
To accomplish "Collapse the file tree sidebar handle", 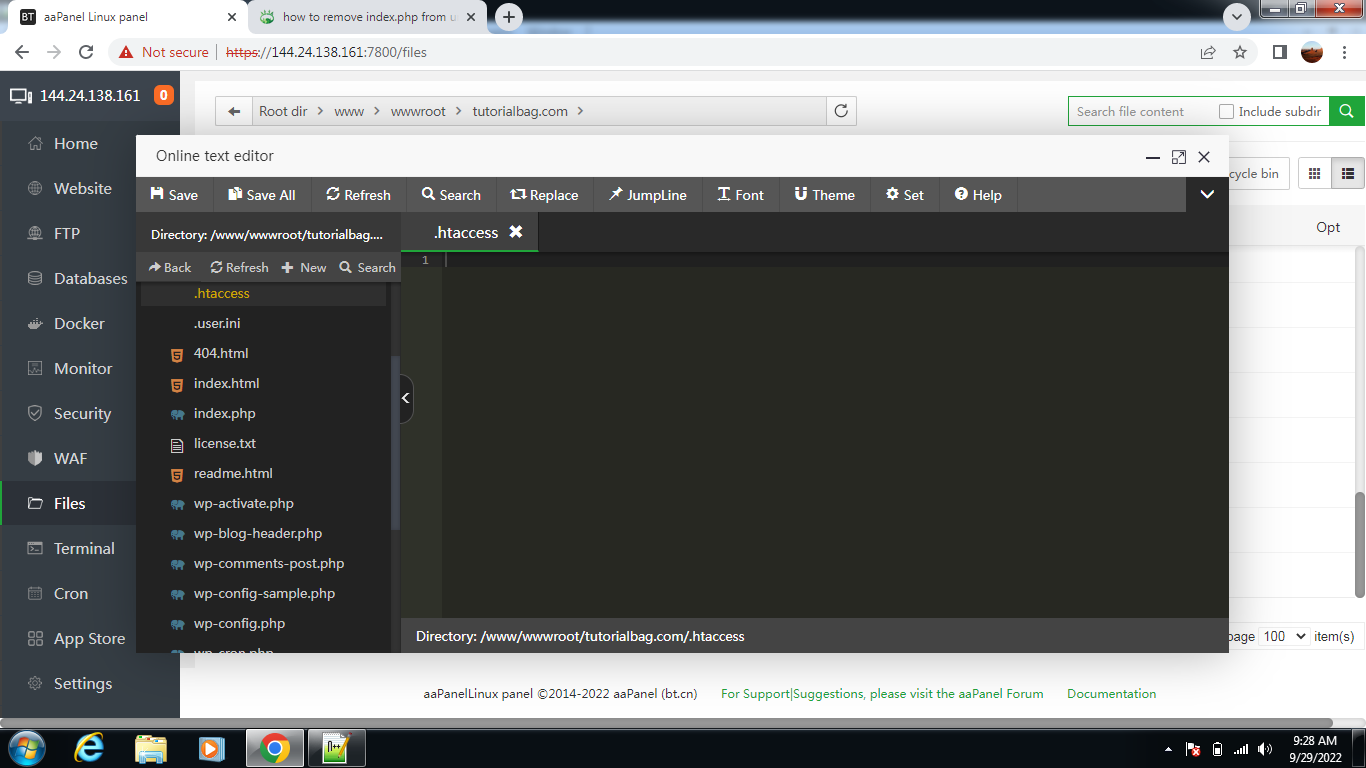I will [406, 398].
